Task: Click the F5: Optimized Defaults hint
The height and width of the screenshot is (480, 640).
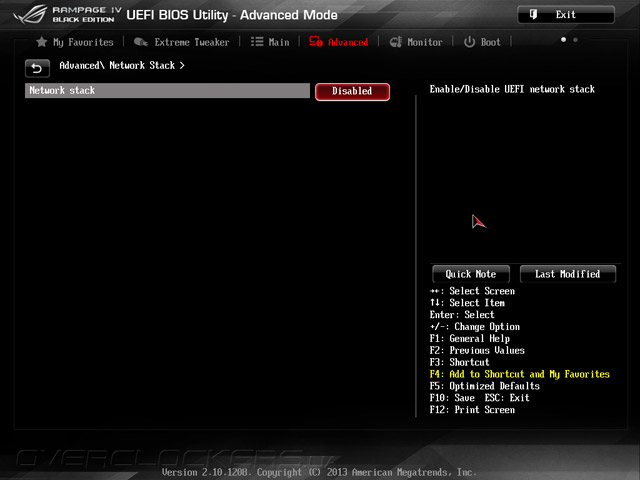Action: (x=484, y=386)
